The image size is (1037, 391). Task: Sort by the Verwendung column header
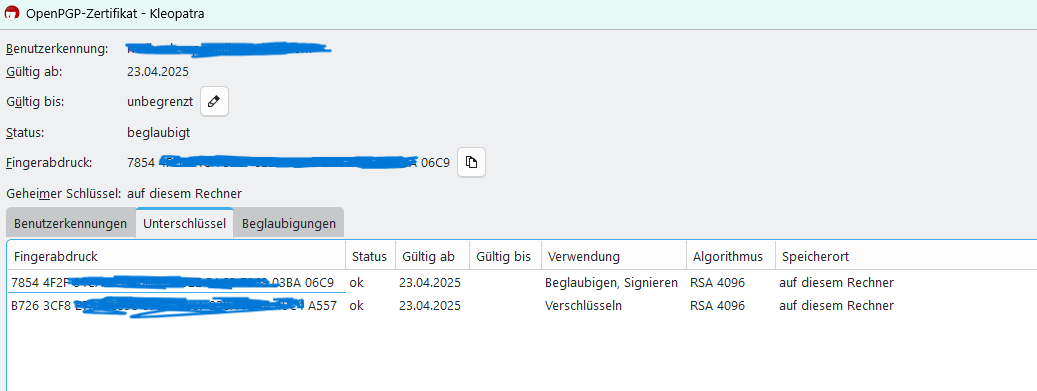(614, 256)
